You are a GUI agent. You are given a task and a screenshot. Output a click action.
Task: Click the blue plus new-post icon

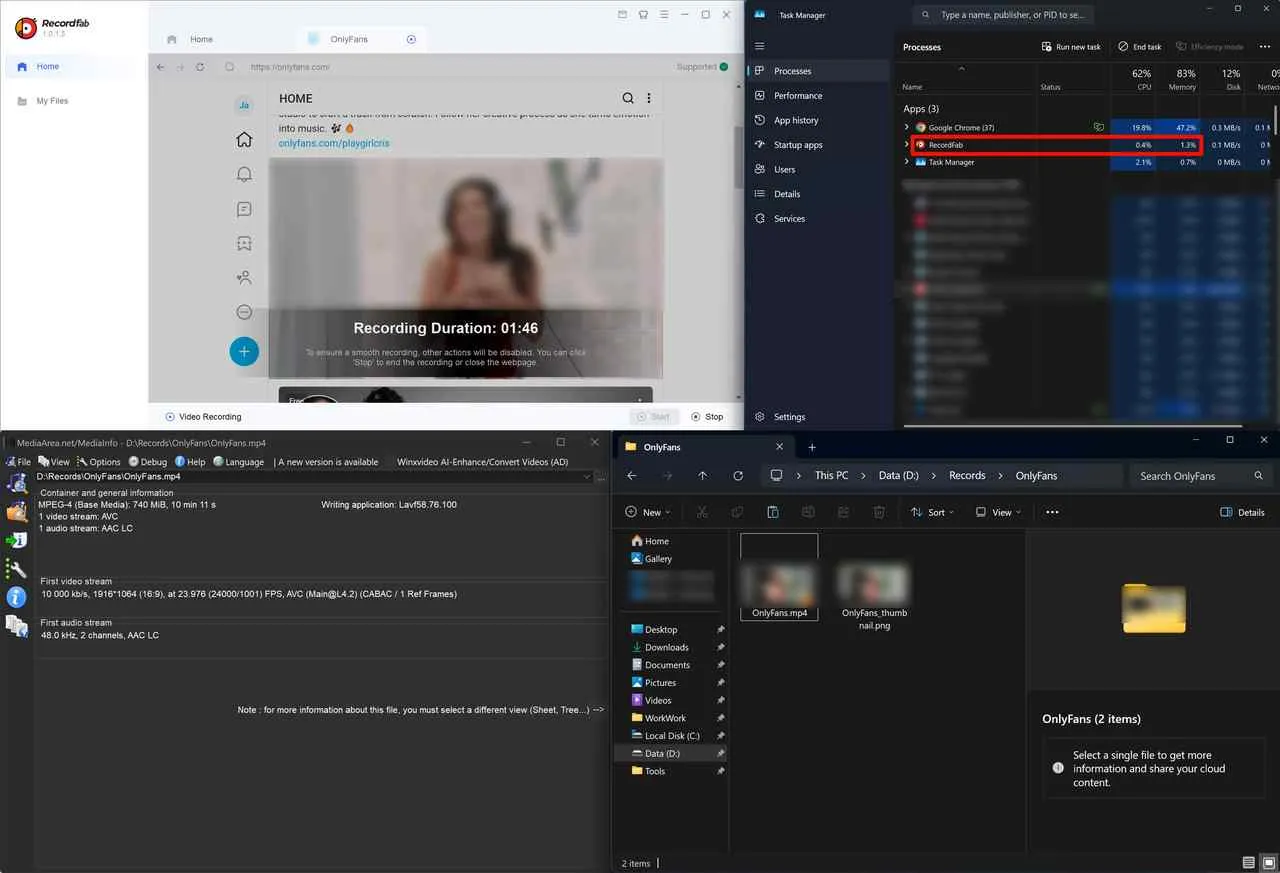[244, 351]
